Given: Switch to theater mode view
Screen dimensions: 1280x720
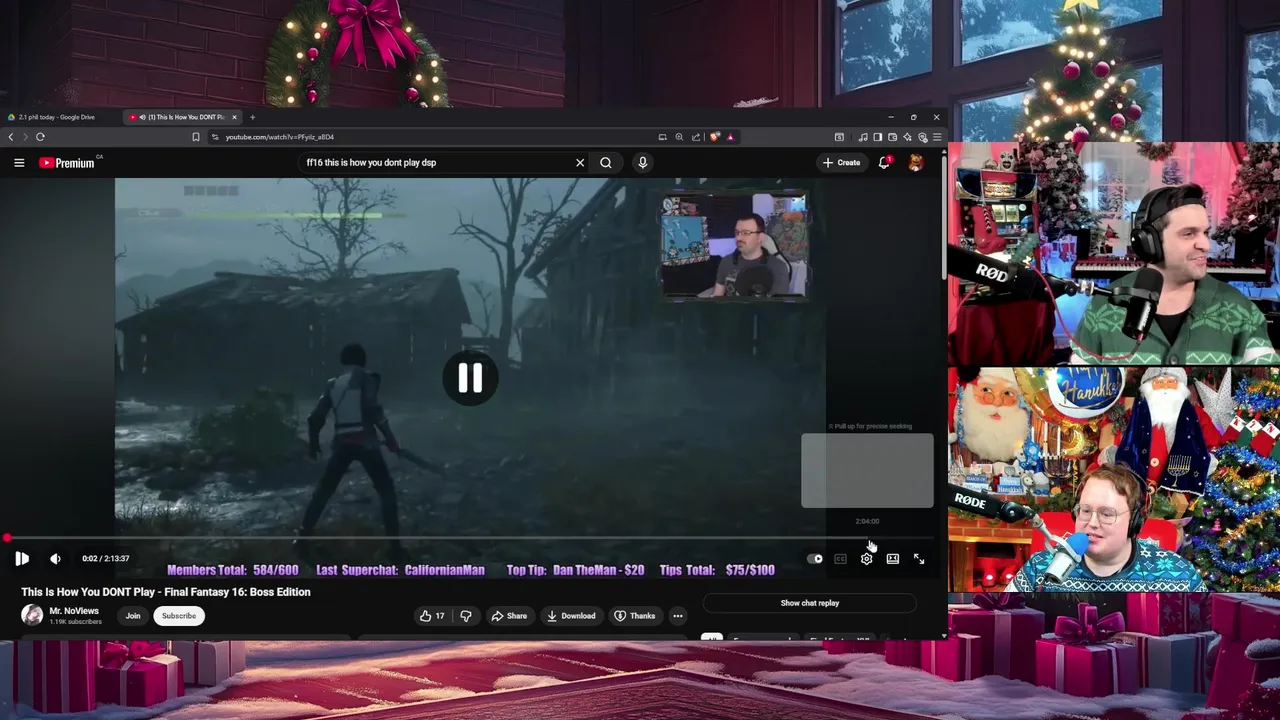Looking at the screenshot, I should [x=892, y=559].
